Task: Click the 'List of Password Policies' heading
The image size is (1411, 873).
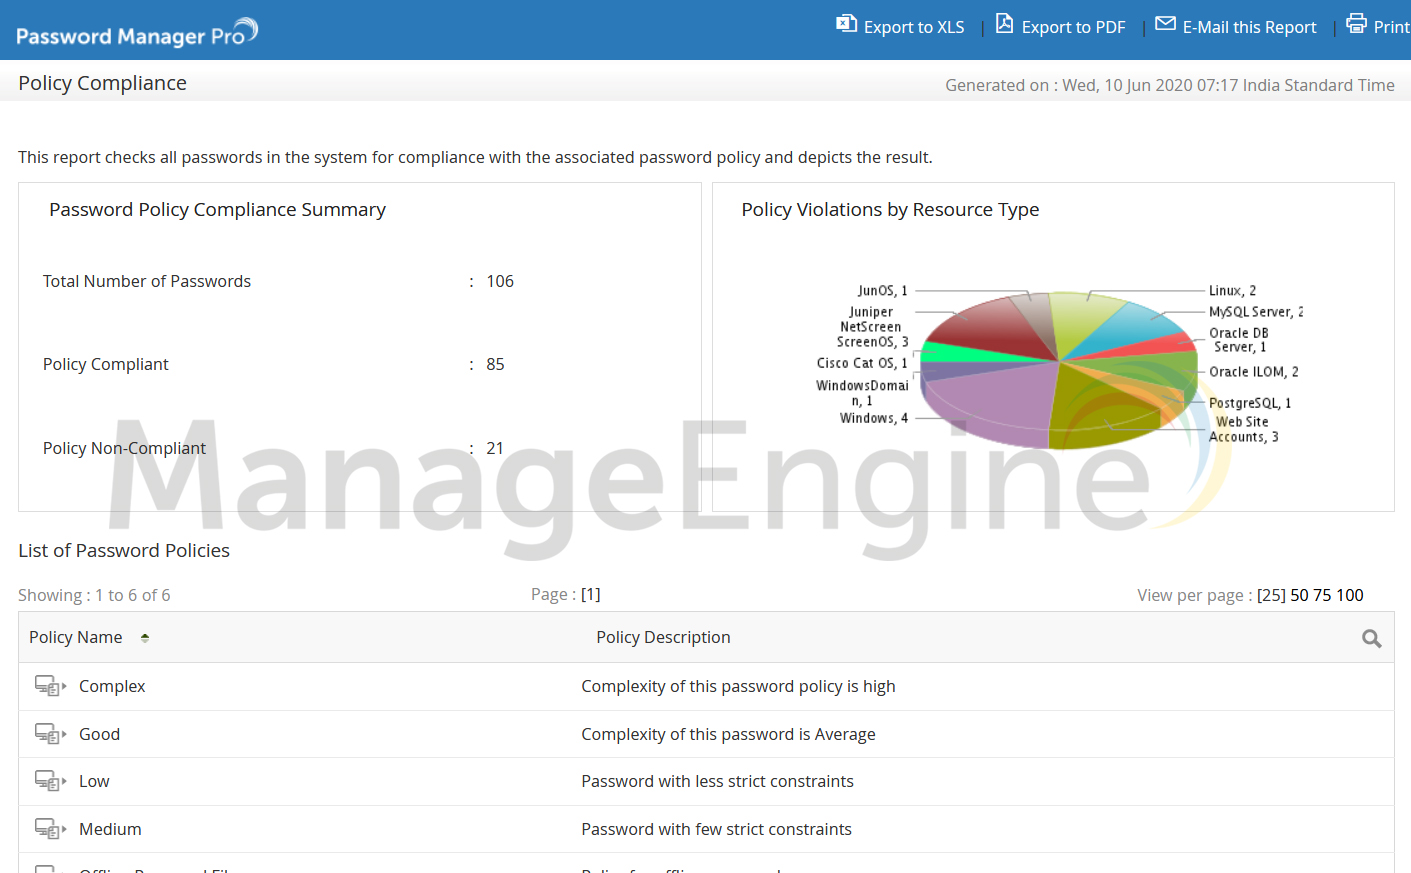Action: [124, 550]
